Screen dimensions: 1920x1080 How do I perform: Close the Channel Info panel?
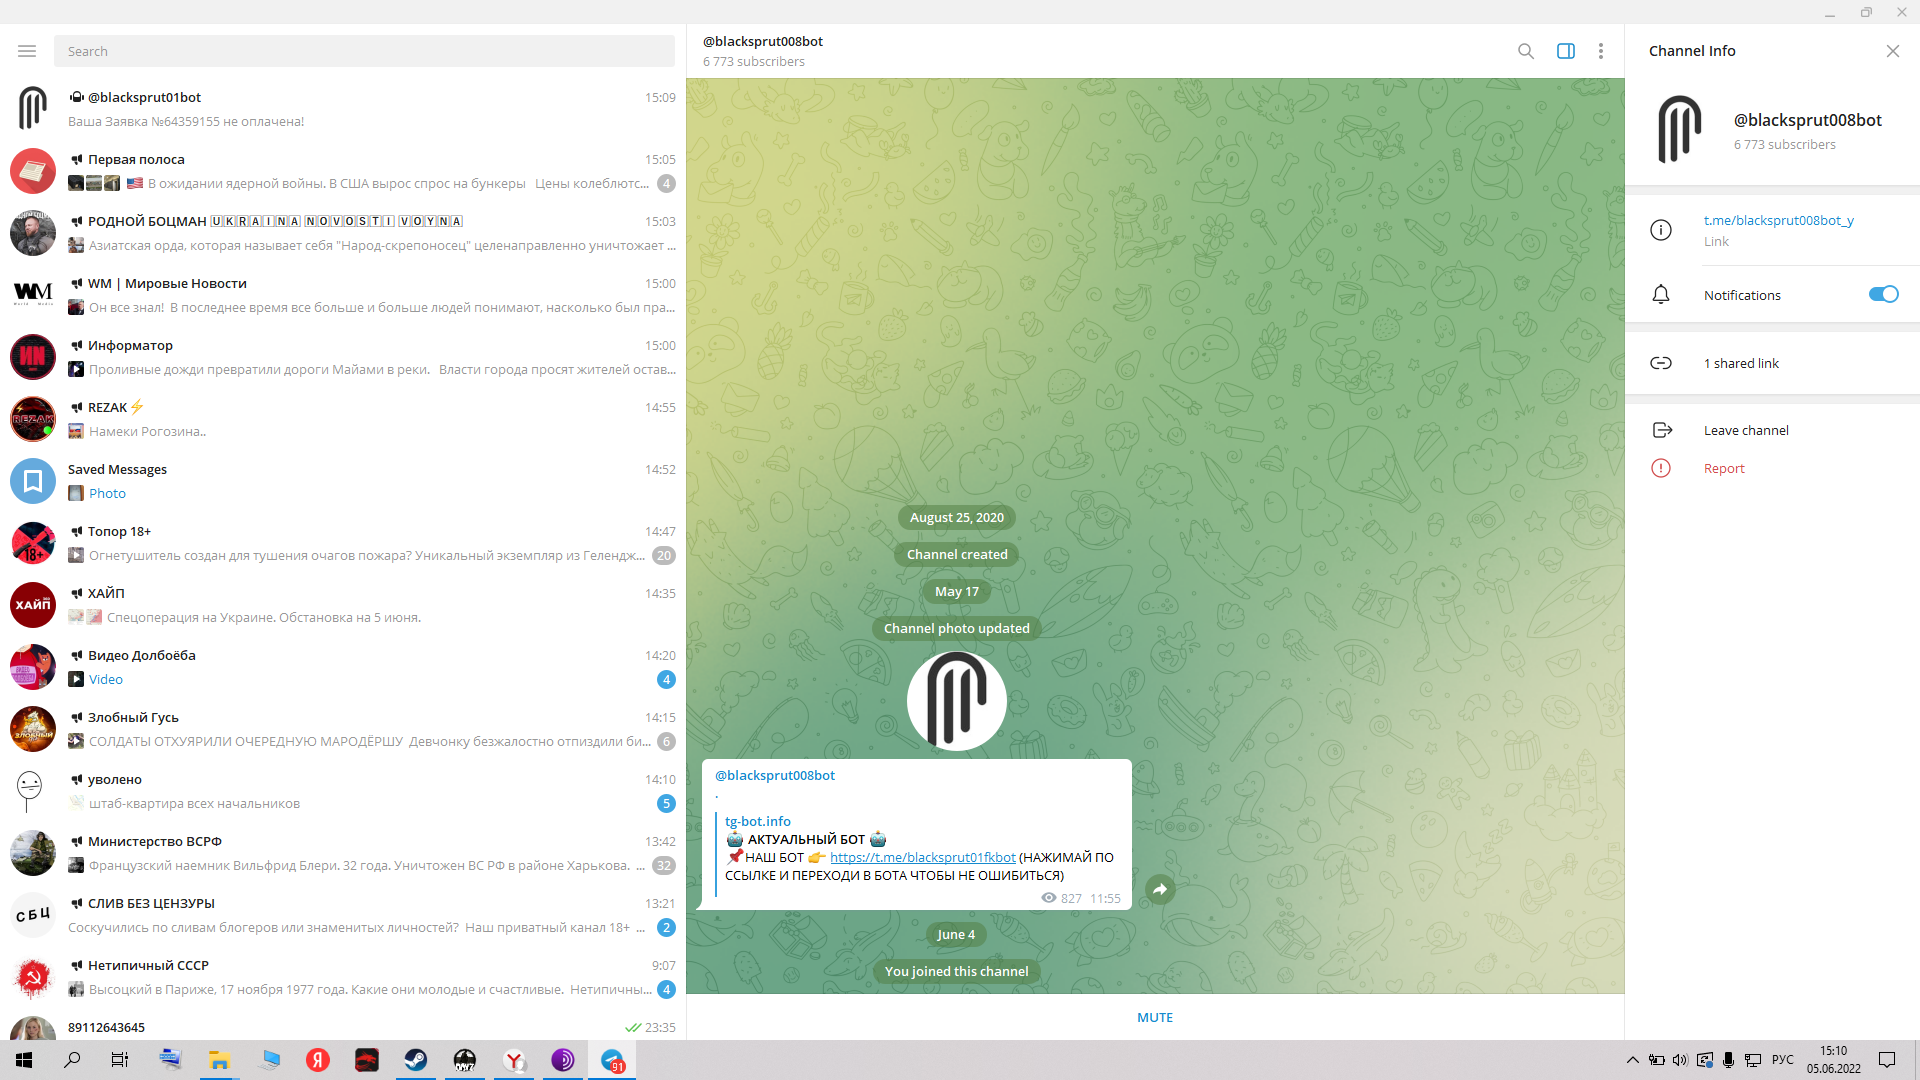pos(1893,51)
